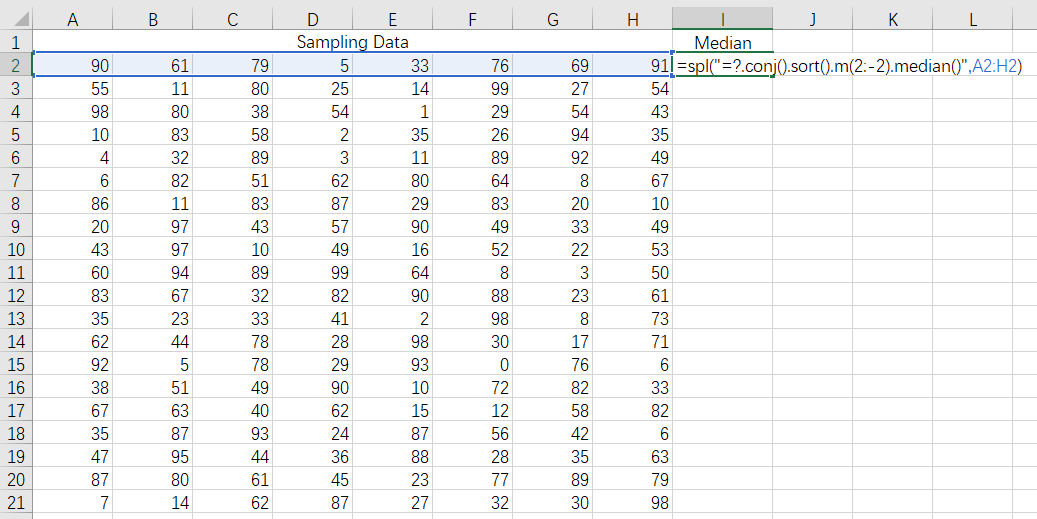Select column K header
The height and width of the screenshot is (519, 1037).
[x=892, y=19]
